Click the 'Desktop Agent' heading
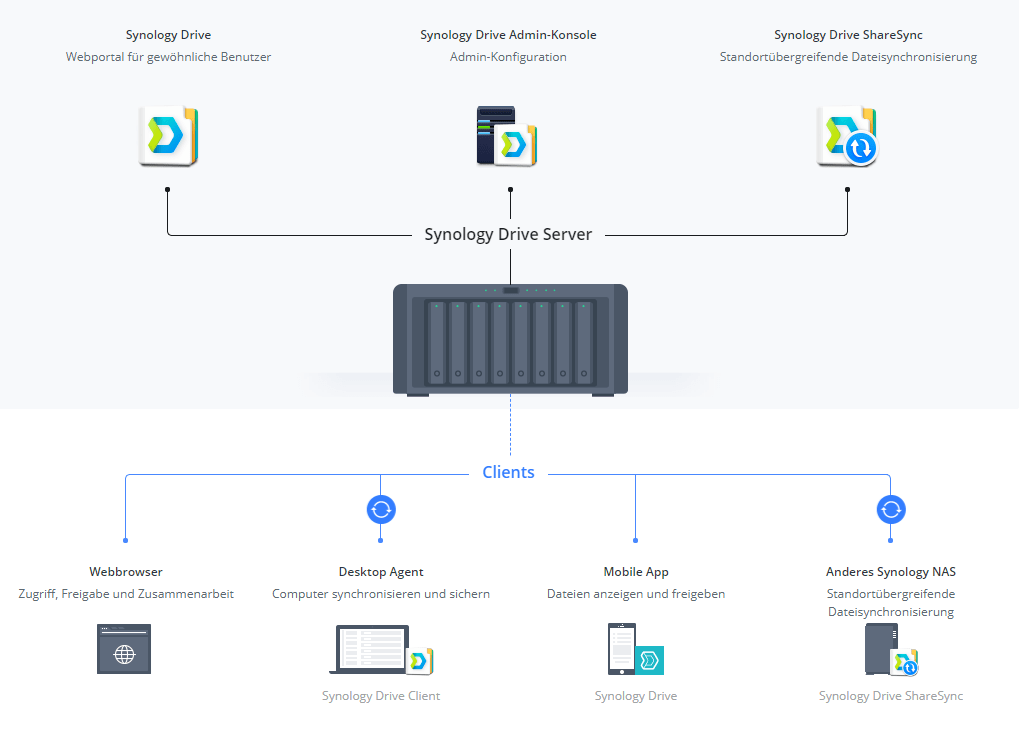This screenshot has height=733, width=1031. tap(381, 572)
